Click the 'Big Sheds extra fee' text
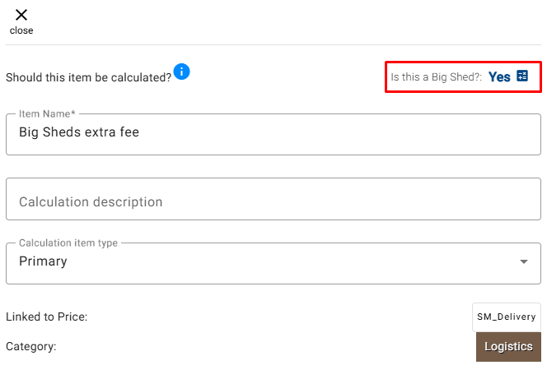547x379 pixels. point(79,132)
